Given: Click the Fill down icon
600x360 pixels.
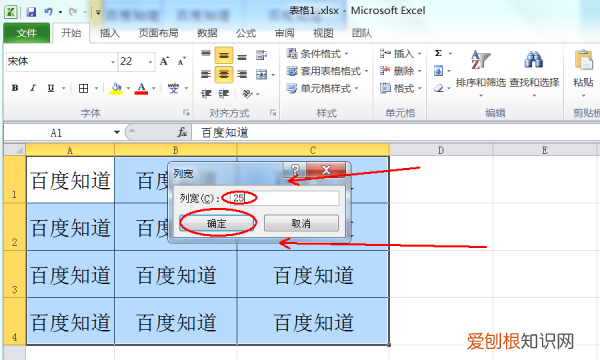Looking at the screenshot, I should 439,71.
